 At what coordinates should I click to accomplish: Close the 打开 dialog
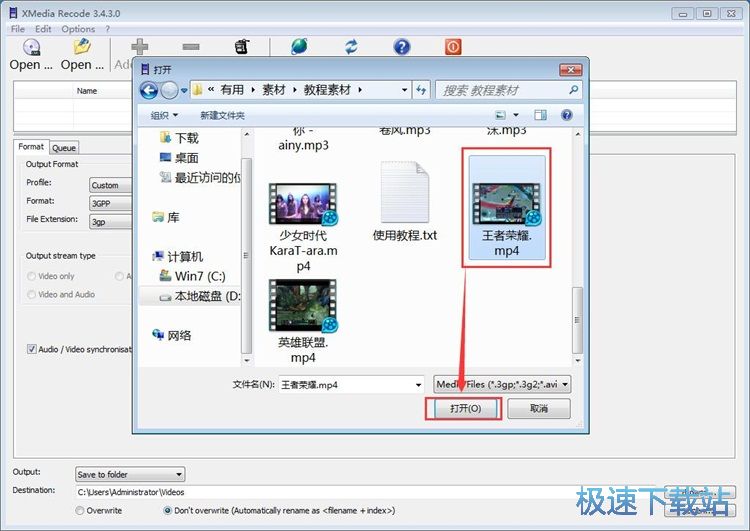(x=571, y=70)
